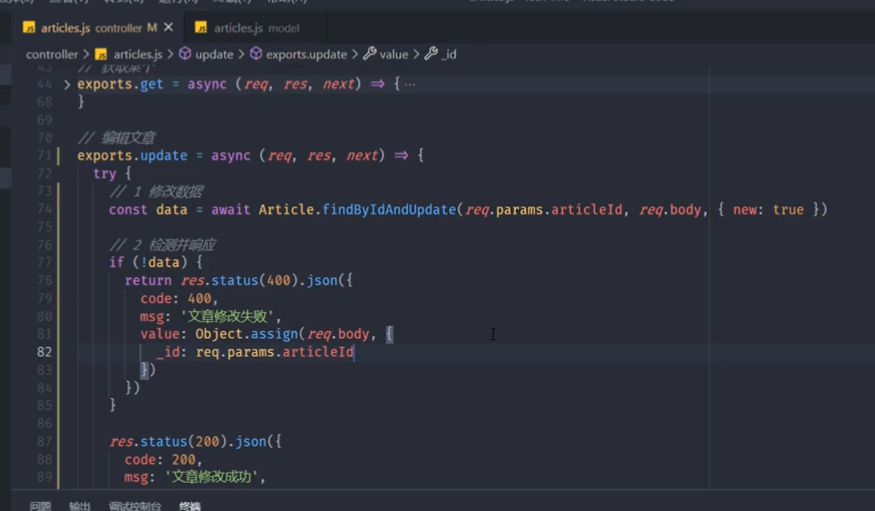Click the JS icon in the breadcrumb
The image size is (875, 511).
pos(101,54)
